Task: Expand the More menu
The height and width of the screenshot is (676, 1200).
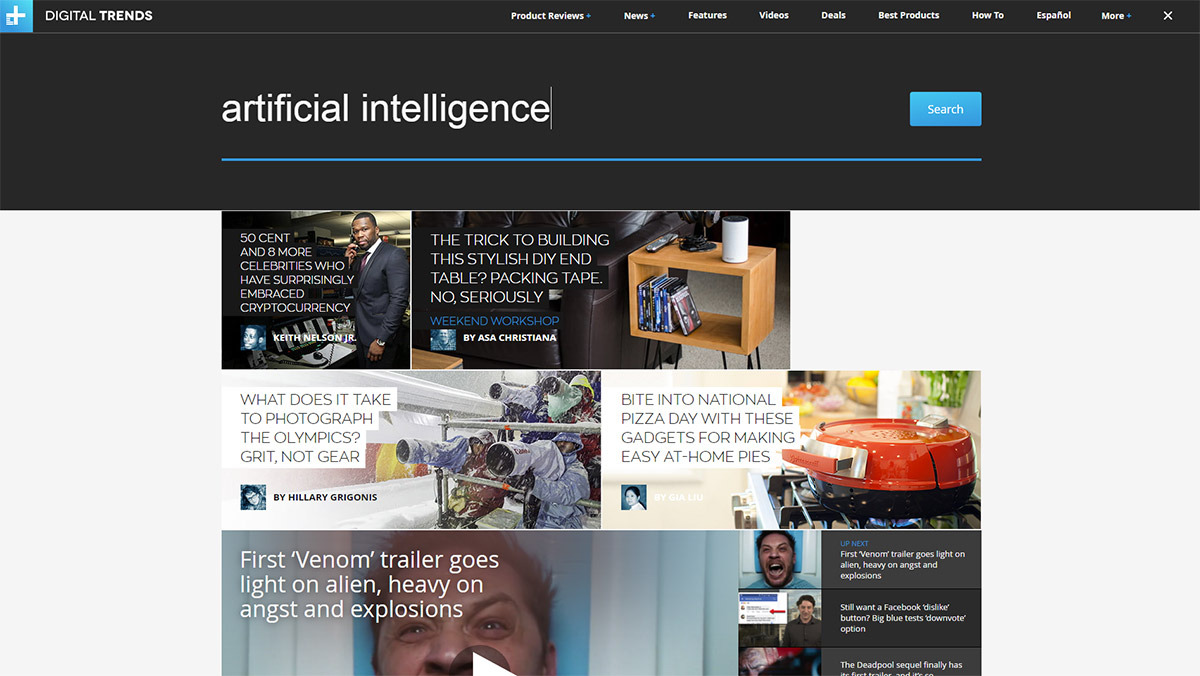Action: click(1117, 16)
